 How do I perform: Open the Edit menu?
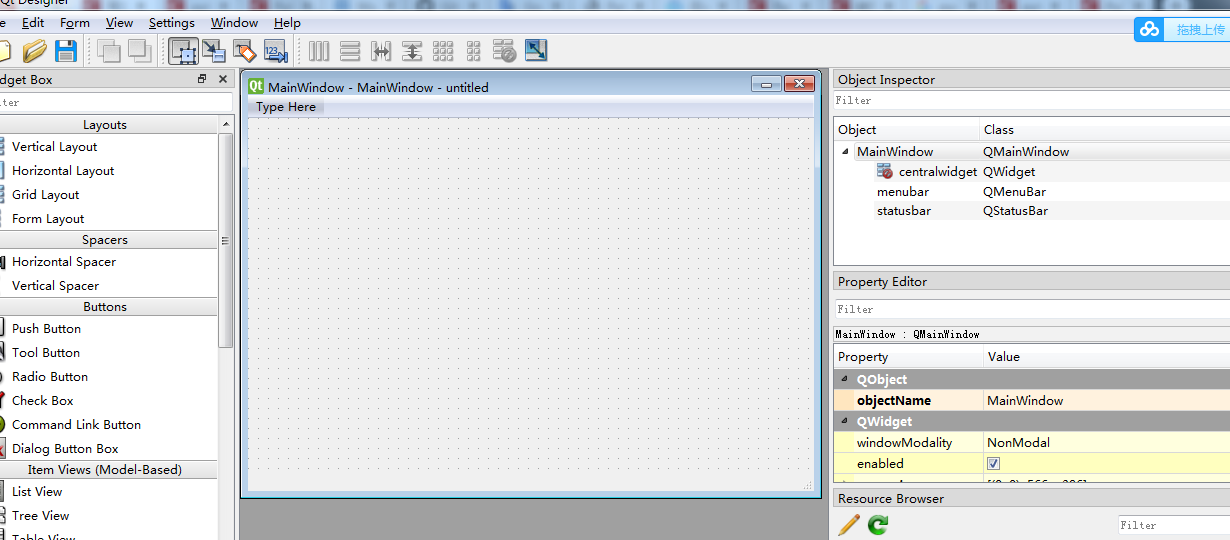pos(33,22)
